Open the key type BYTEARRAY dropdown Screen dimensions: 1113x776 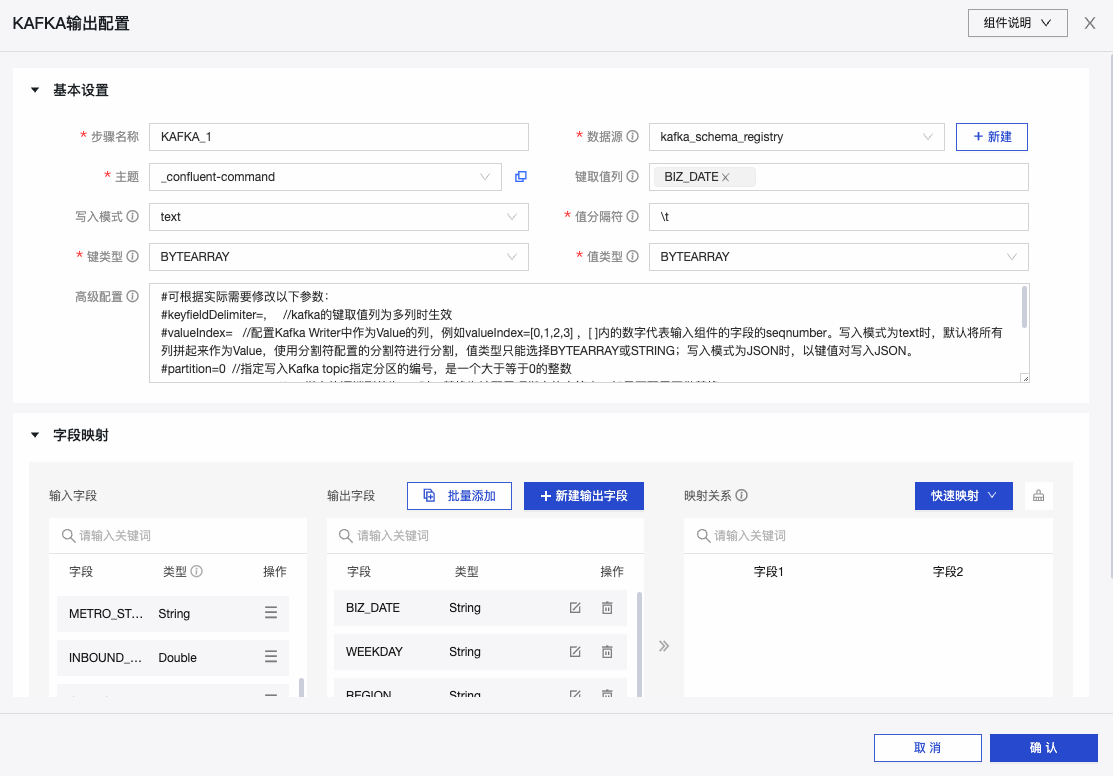point(338,257)
